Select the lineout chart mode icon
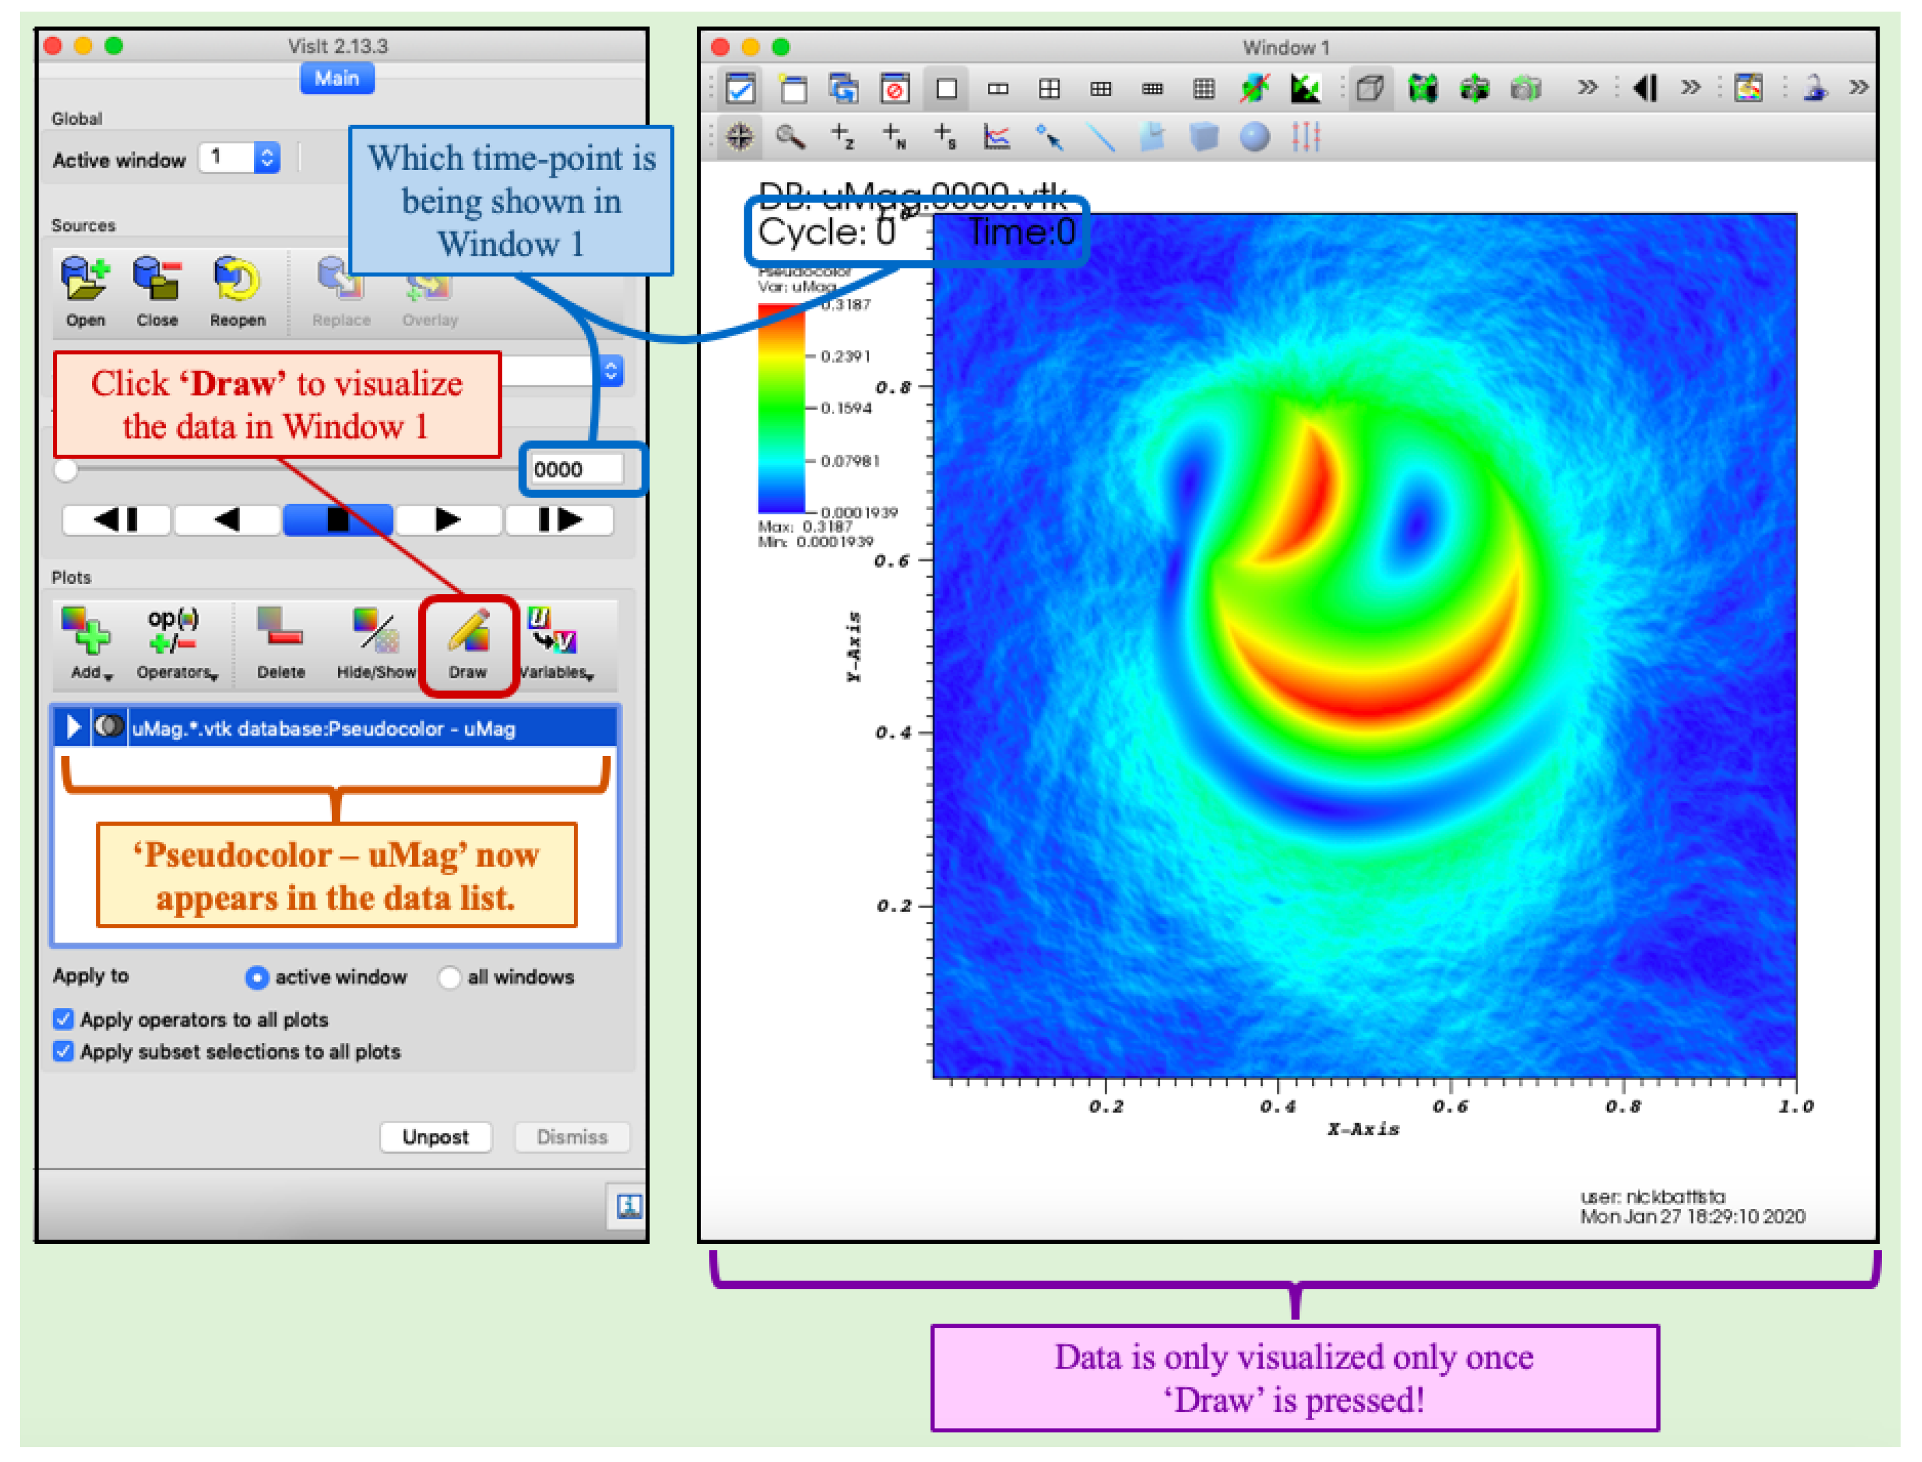Screen dimensions: 1922x1462 pyautogui.click(x=997, y=137)
